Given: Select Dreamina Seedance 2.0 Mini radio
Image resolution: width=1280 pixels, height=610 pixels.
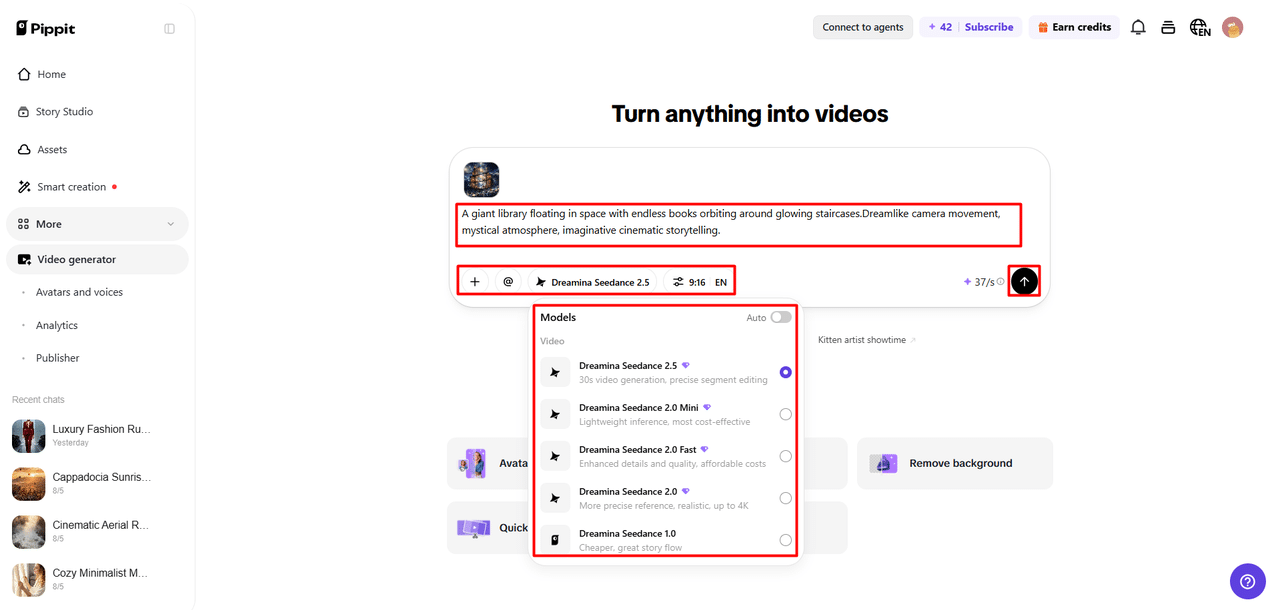Looking at the screenshot, I should coord(786,414).
